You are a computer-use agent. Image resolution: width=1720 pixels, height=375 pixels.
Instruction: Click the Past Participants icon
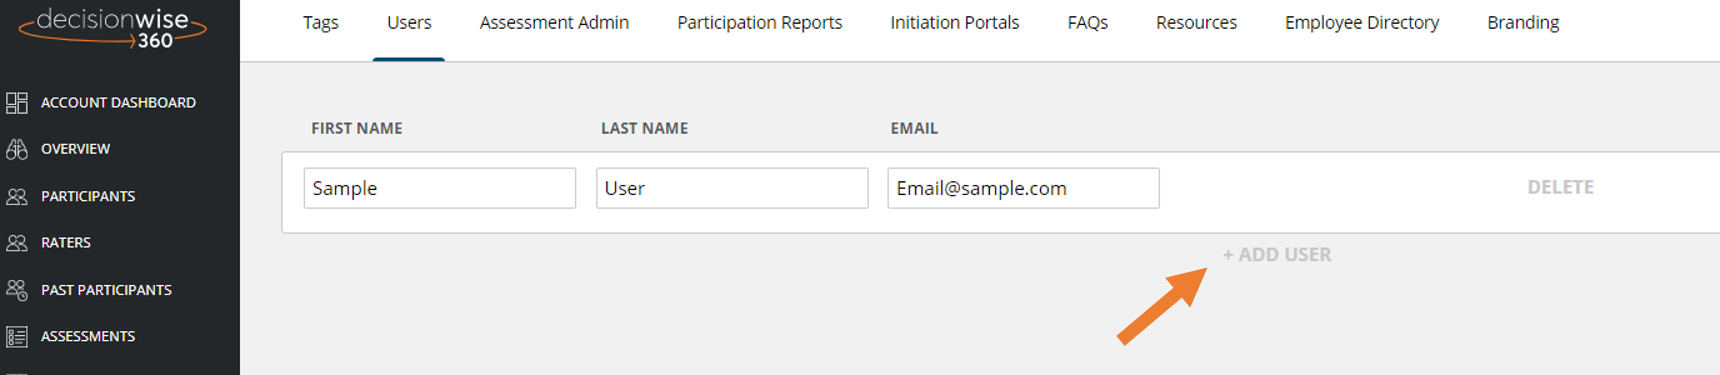(x=17, y=290)
